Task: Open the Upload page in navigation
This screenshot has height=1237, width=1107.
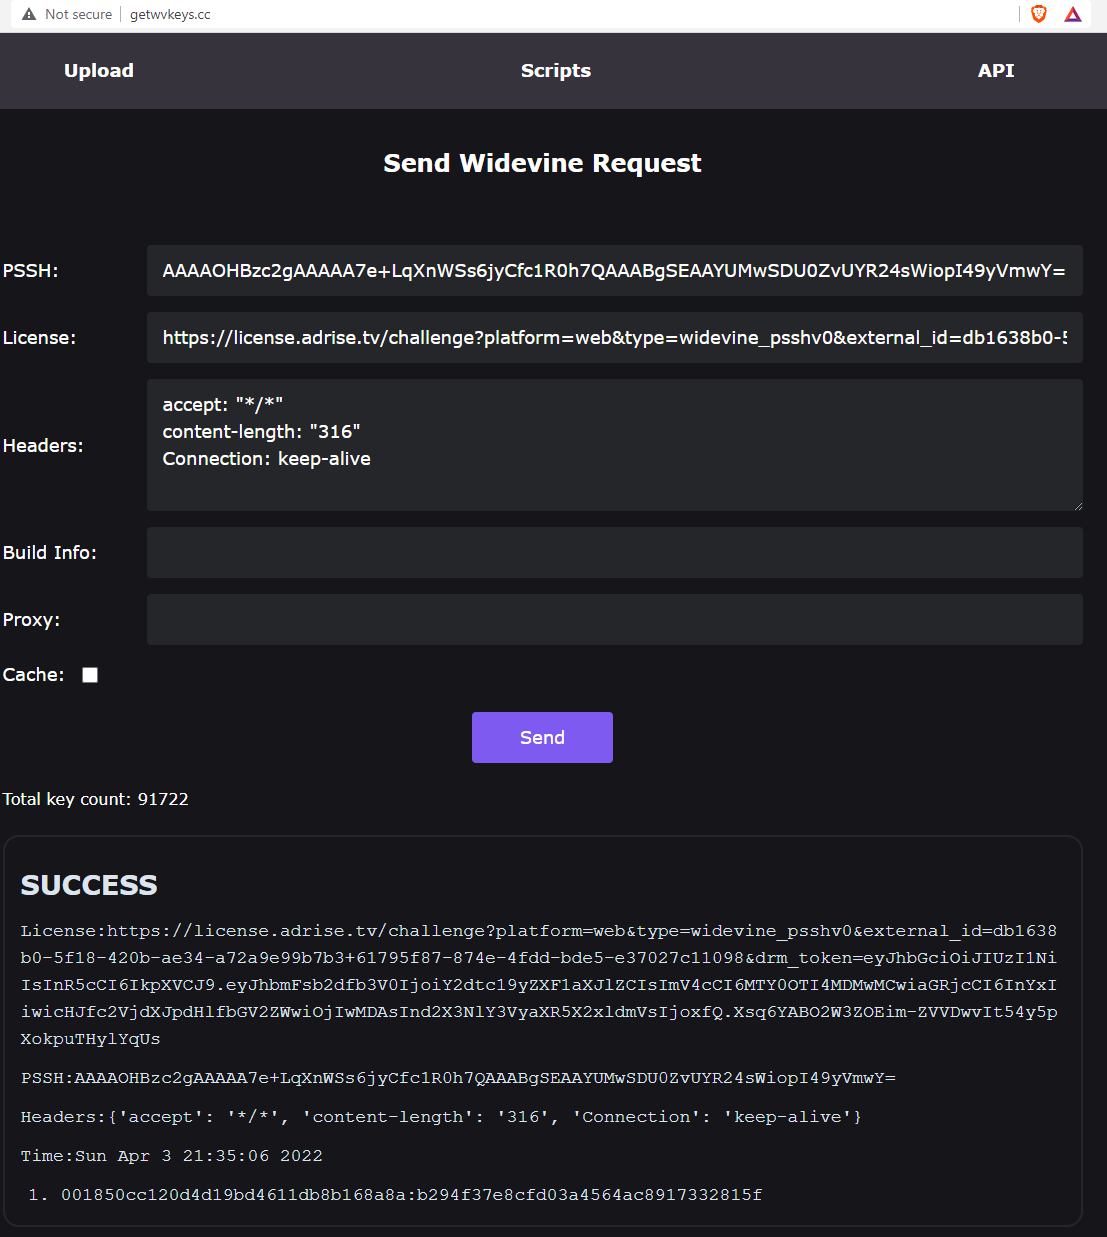Action: tap(99, 71)
